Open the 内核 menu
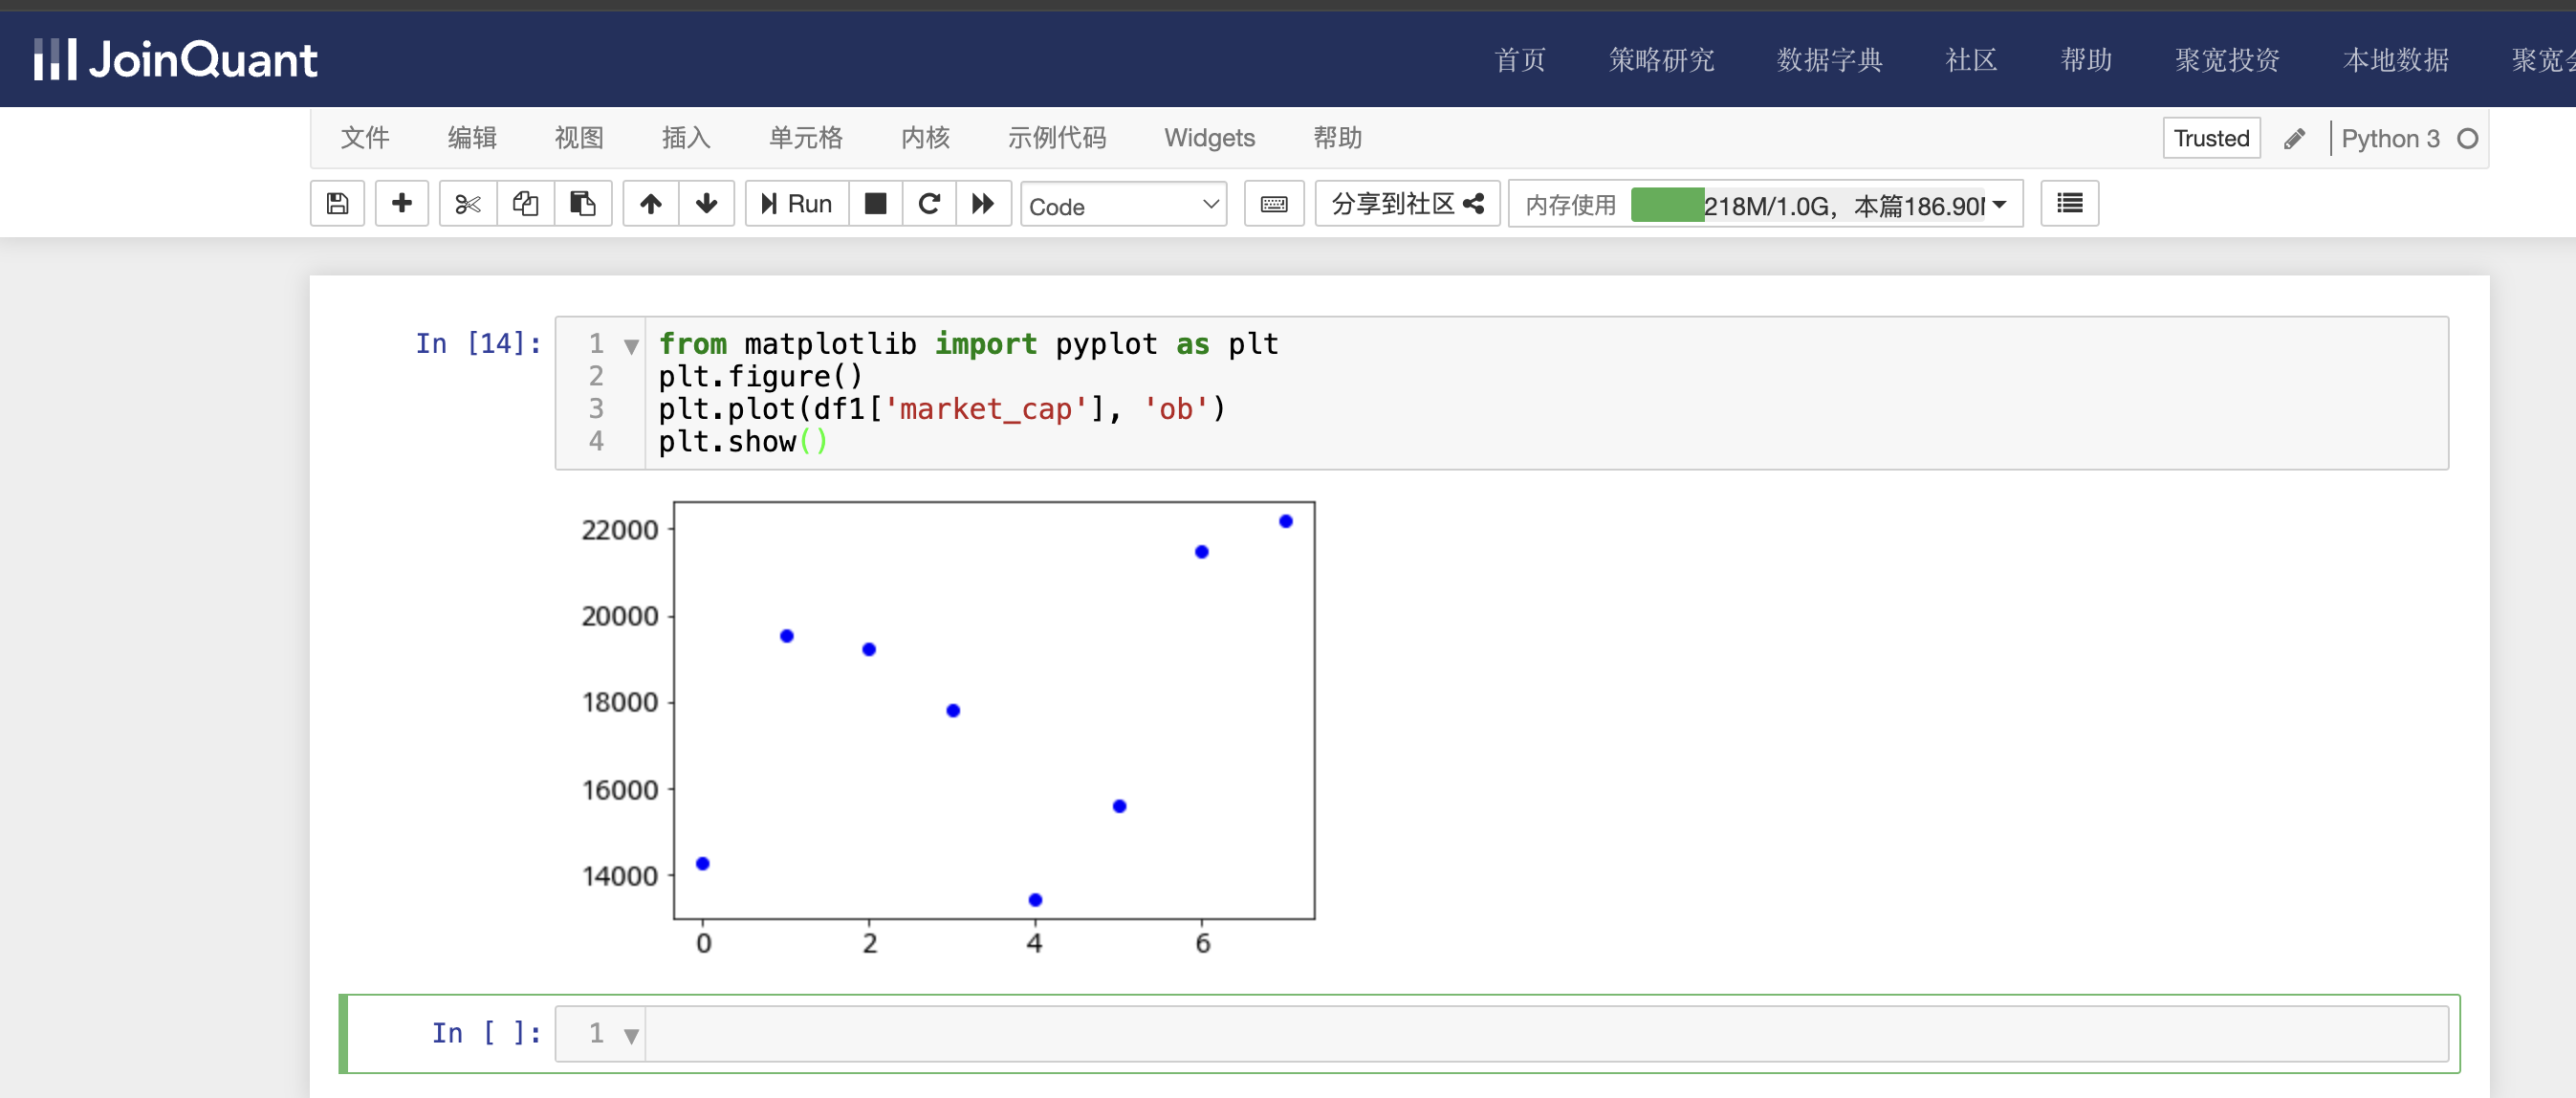The width and height of the screenshot is (2576, 1098). pos(925,138)
